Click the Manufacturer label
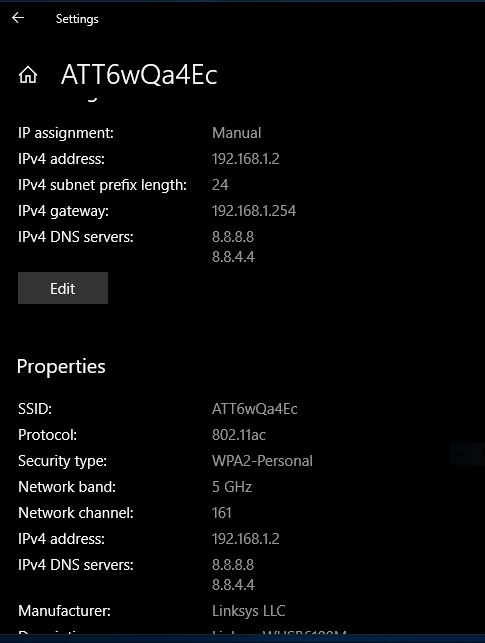The width and height of the screenshot is (485, 643). 64,611
